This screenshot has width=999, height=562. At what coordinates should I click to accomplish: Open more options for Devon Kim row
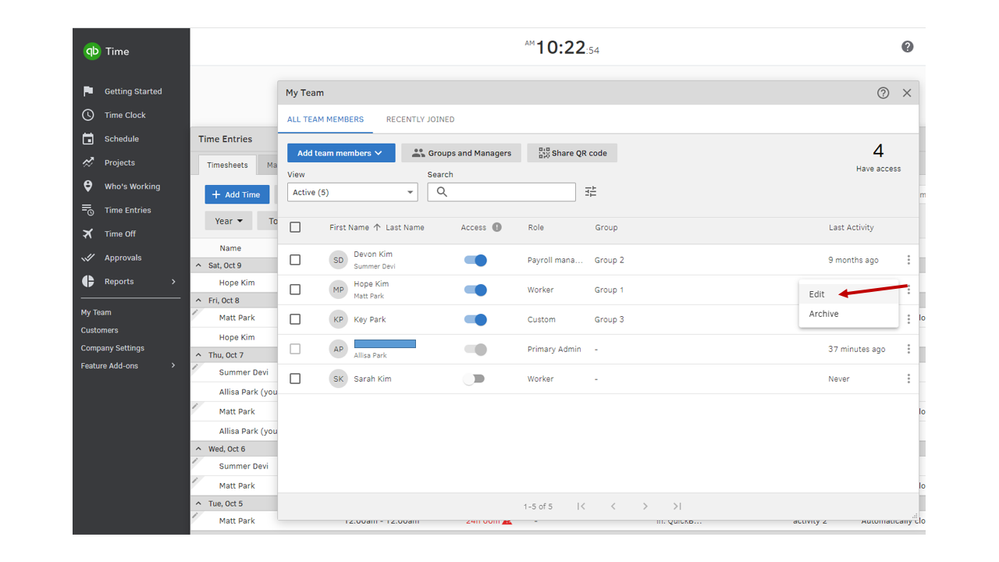[x=909, y=260]
